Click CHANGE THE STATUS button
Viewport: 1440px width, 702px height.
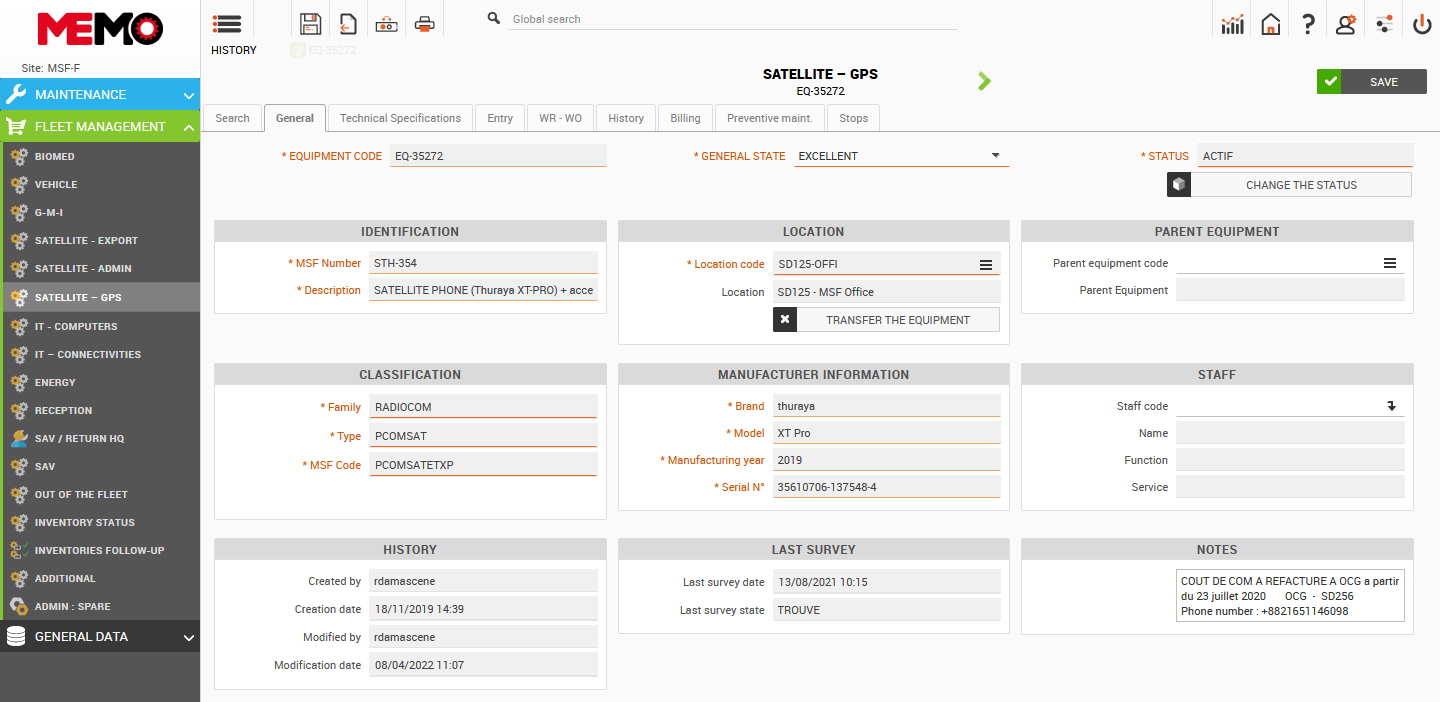pos(1289,185)
